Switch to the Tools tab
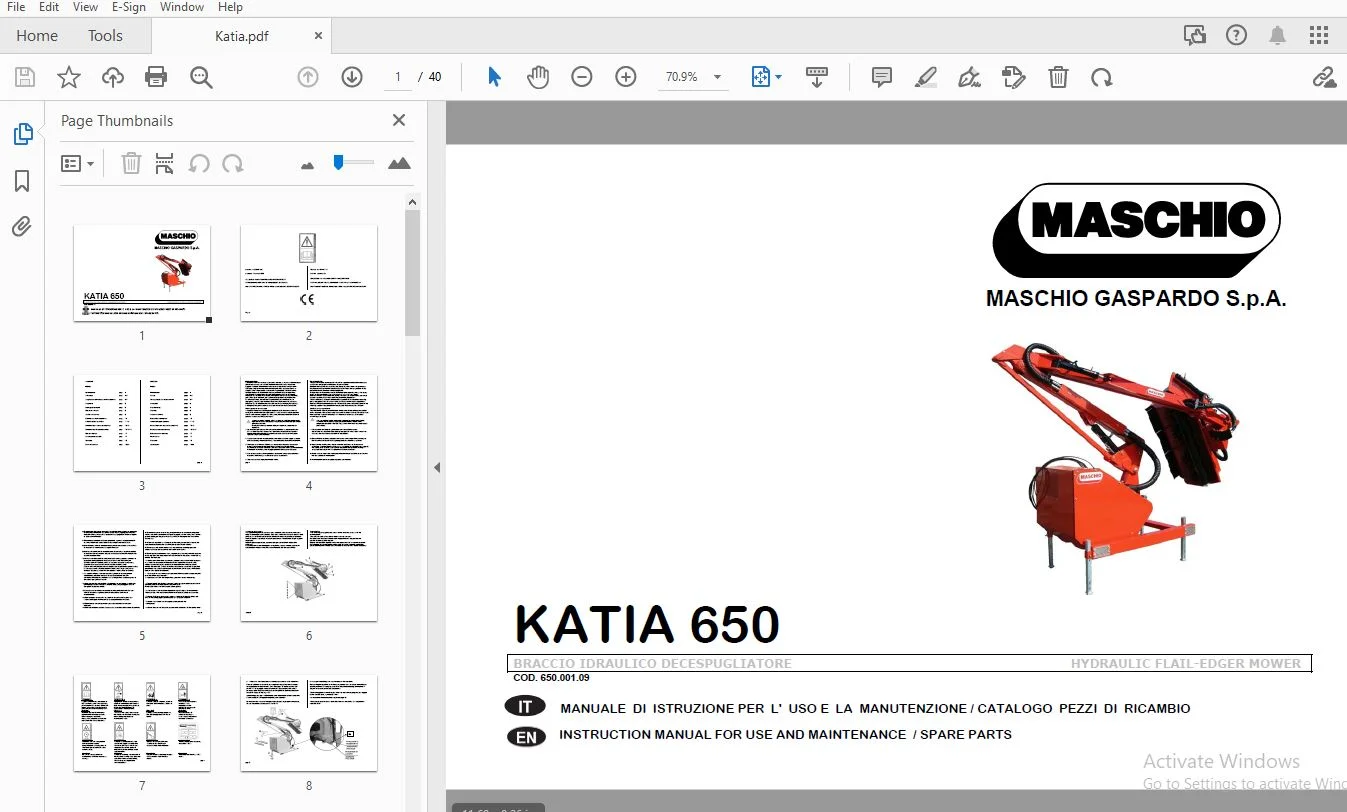Screen dimensions: 1347x812 (x=105, y=36)
